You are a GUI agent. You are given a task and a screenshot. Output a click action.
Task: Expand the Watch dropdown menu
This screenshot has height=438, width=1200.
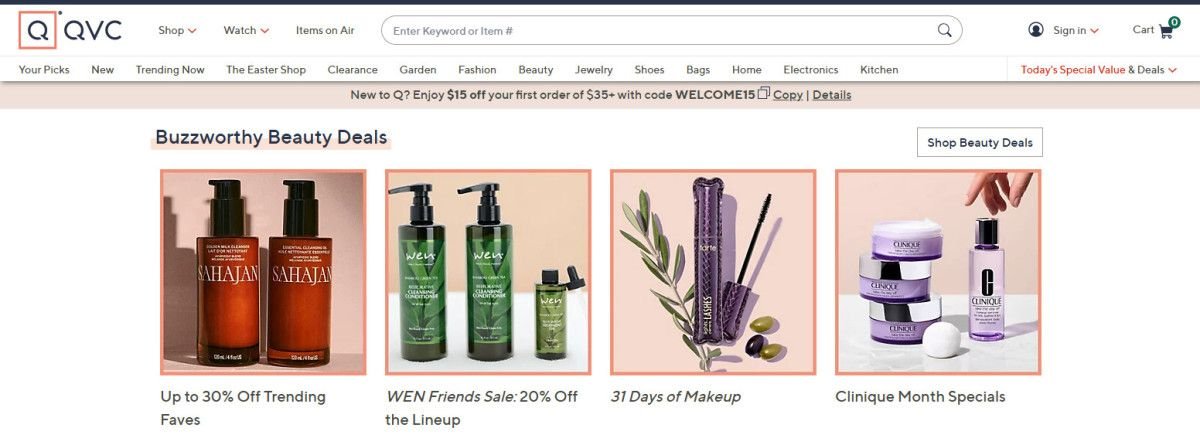point(246,30)
